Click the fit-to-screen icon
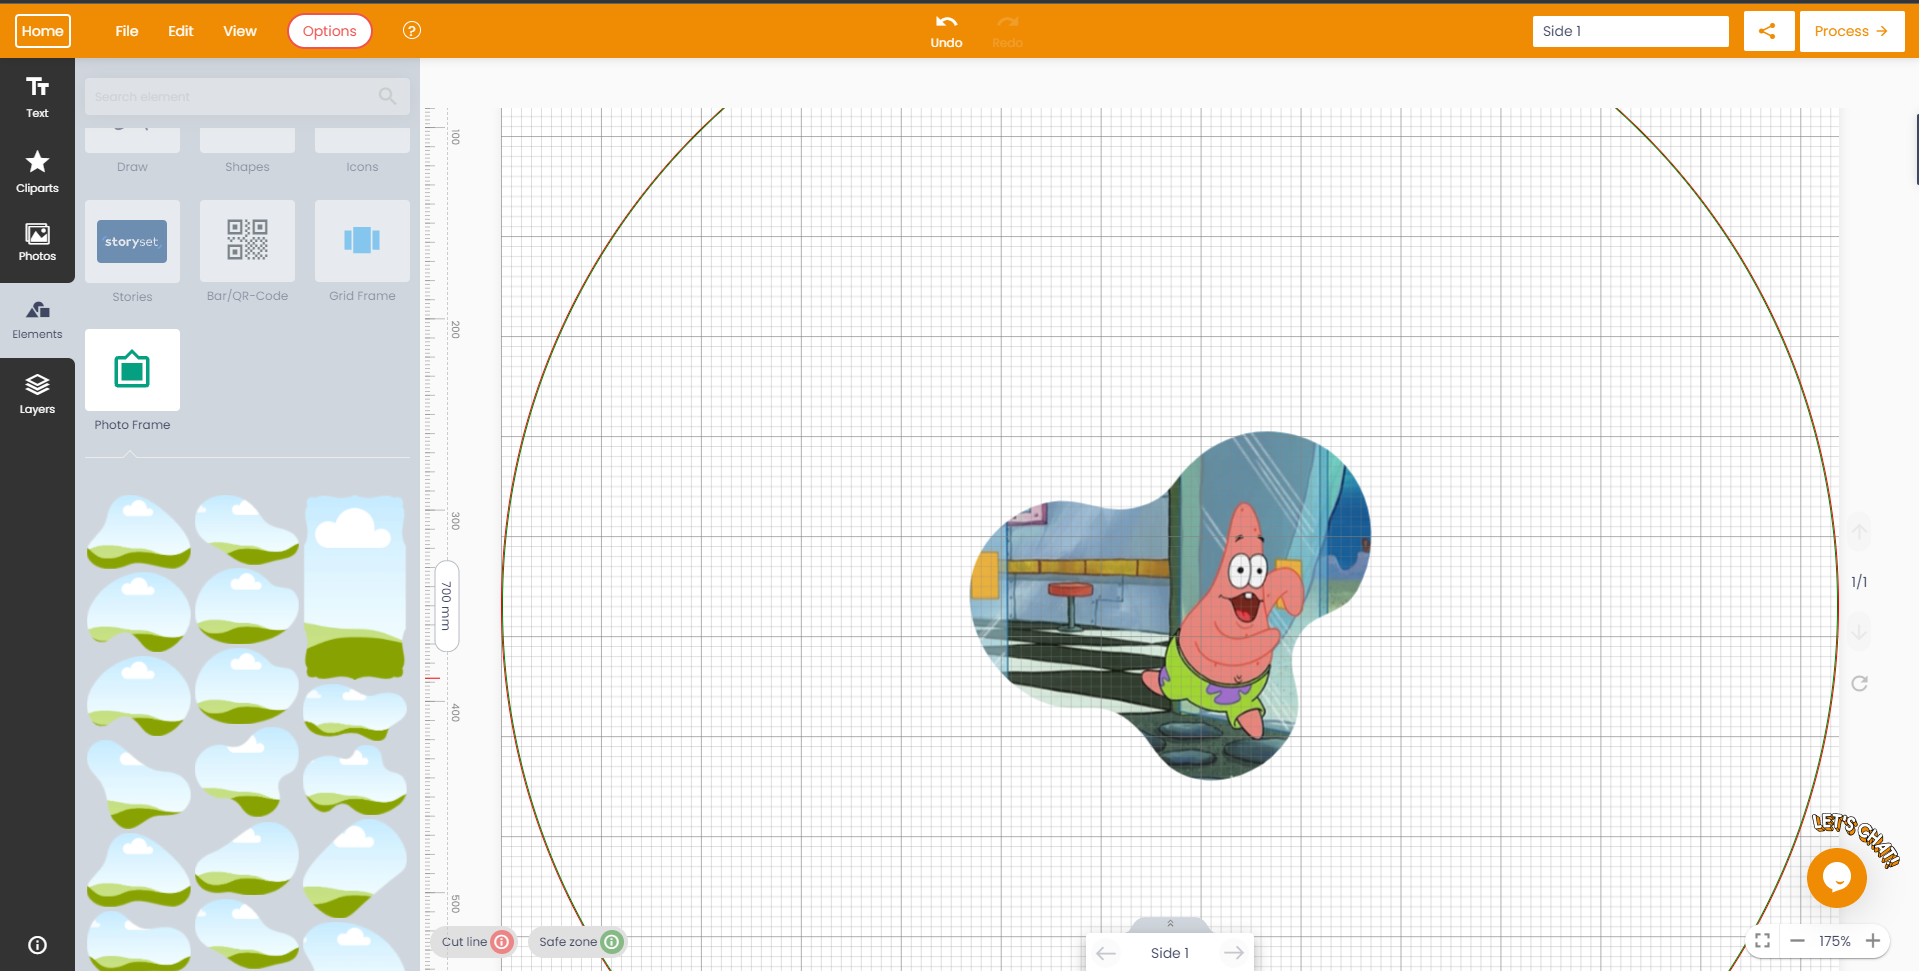Screen dimensions: 1919x971 (1762, 941)
